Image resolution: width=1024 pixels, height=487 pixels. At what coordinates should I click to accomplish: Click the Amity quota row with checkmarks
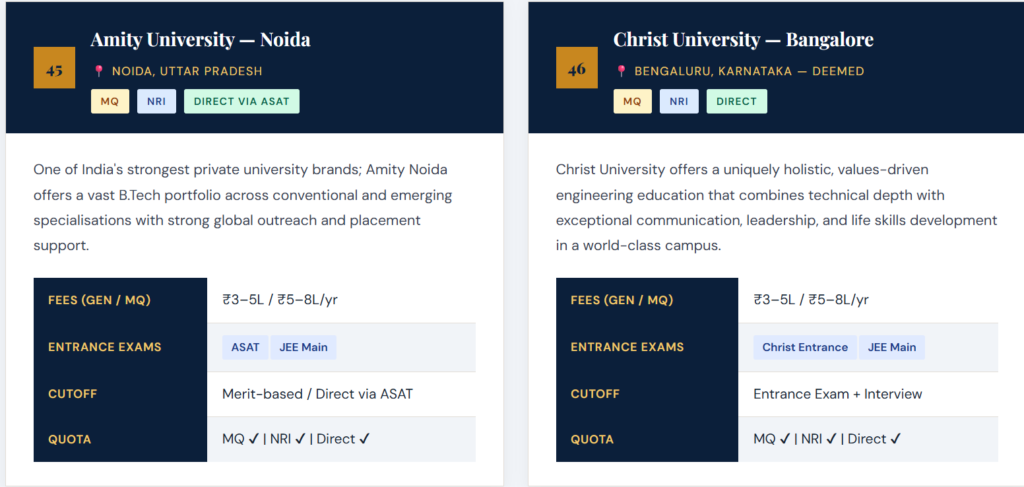point(296,439)
